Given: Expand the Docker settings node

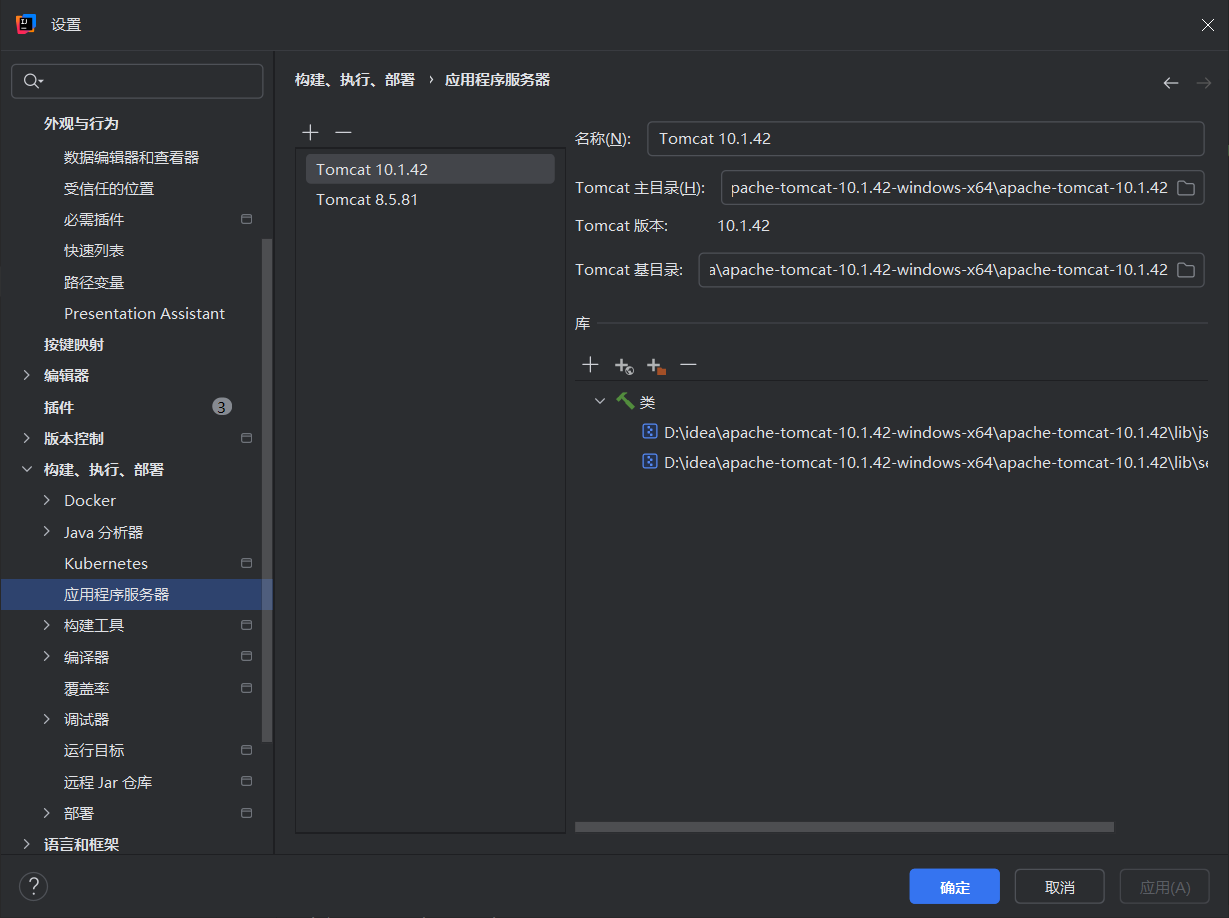Looking at the screenshot, I should coord(47,500).
